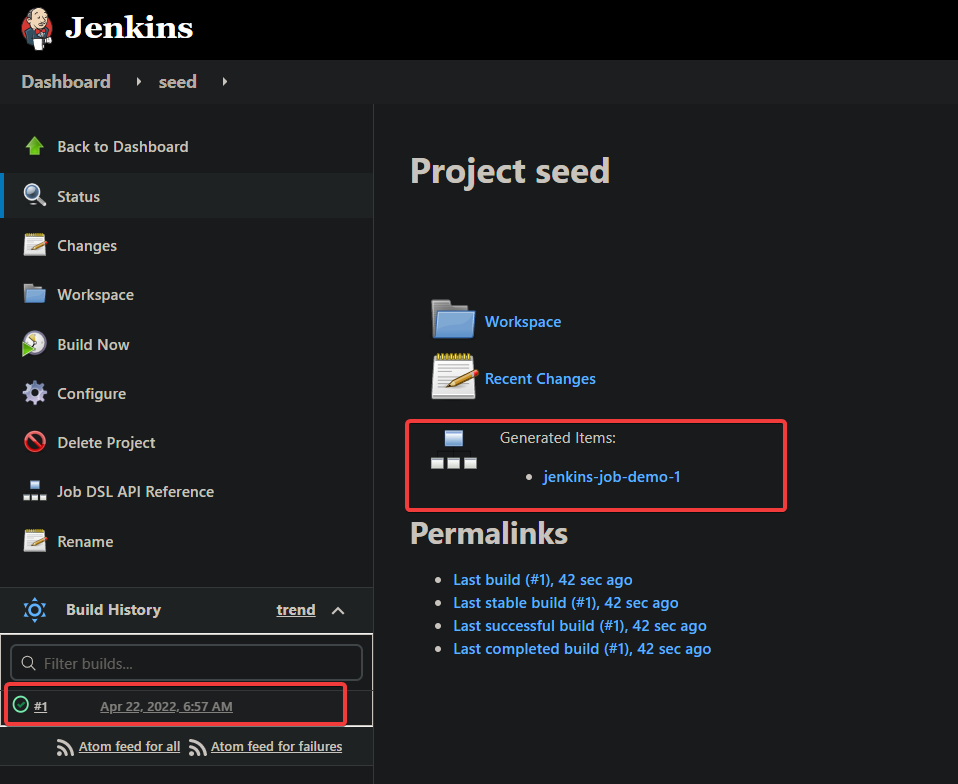
Task: Open Last completed build (#1) permalink
Action: [x=582, y=649]
